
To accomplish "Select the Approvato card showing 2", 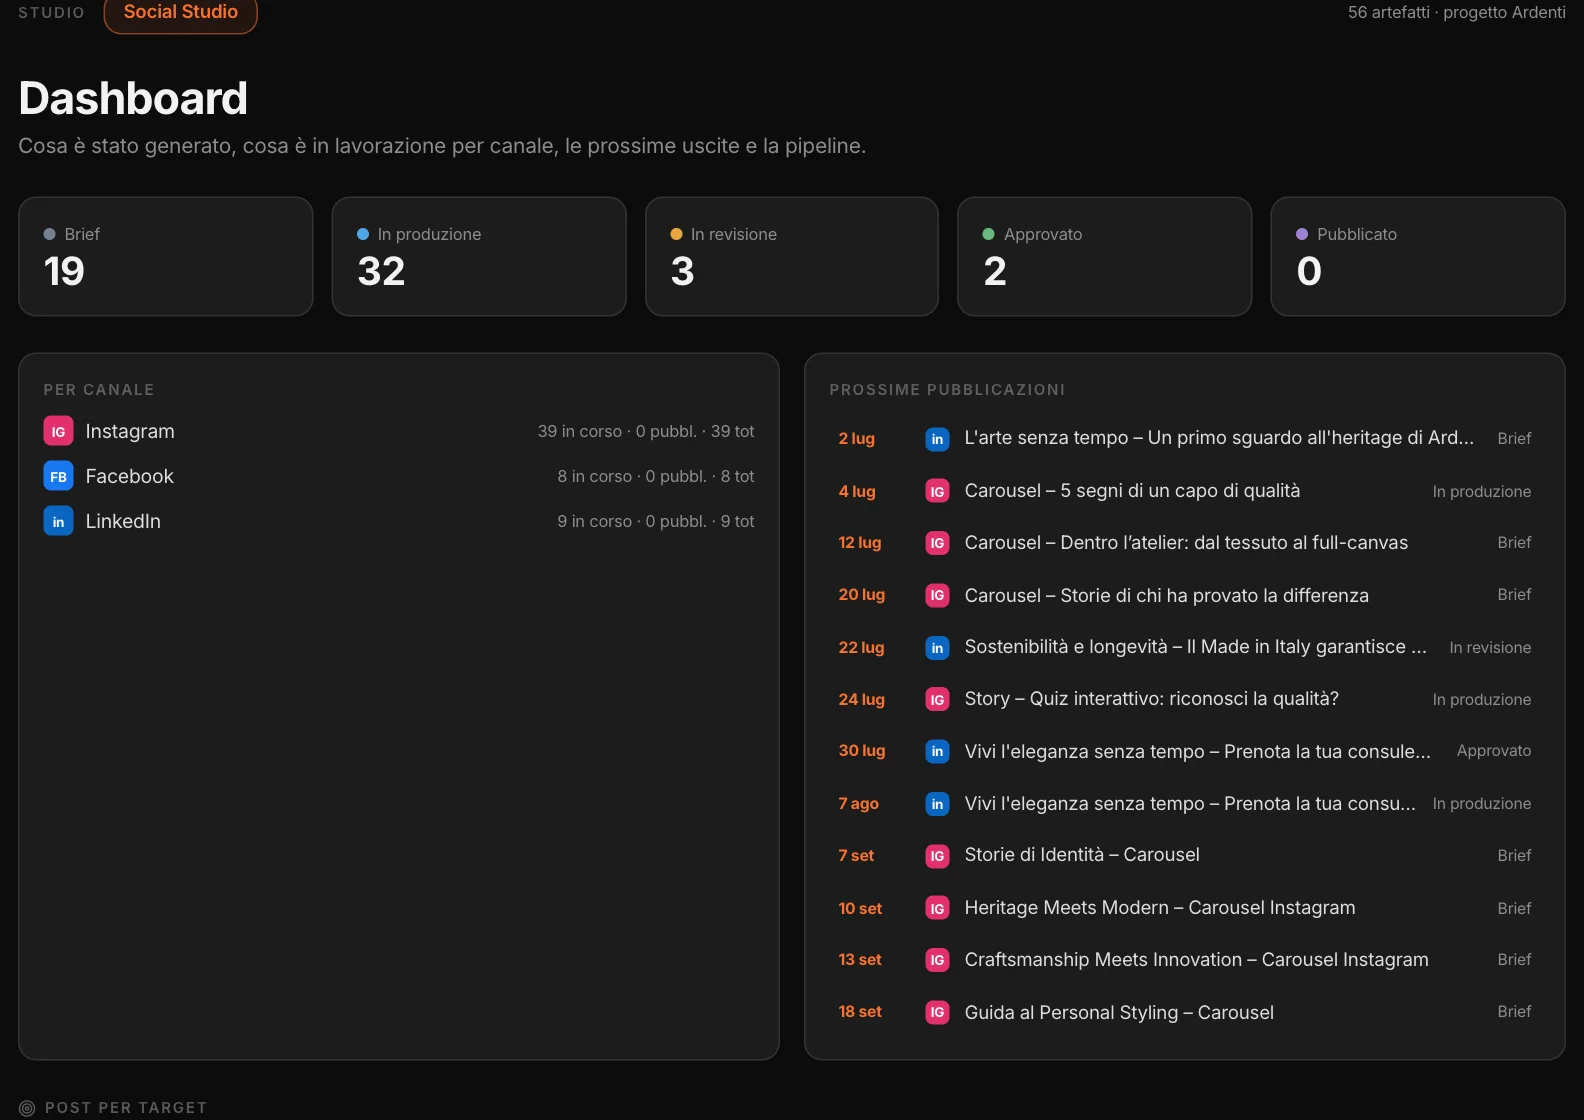I will [1105, 256].
